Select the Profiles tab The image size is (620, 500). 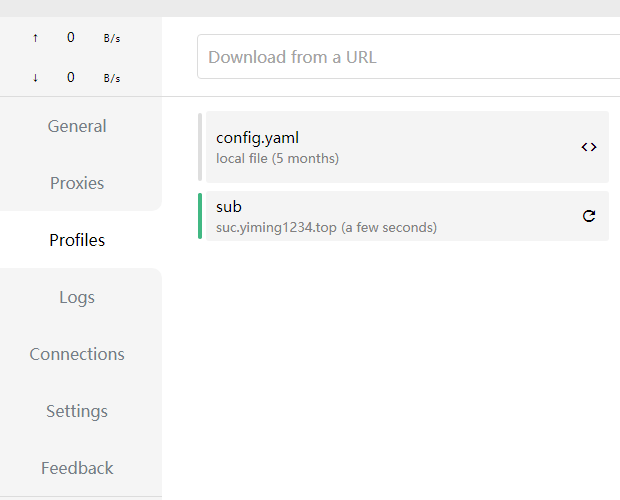point(77,240)
